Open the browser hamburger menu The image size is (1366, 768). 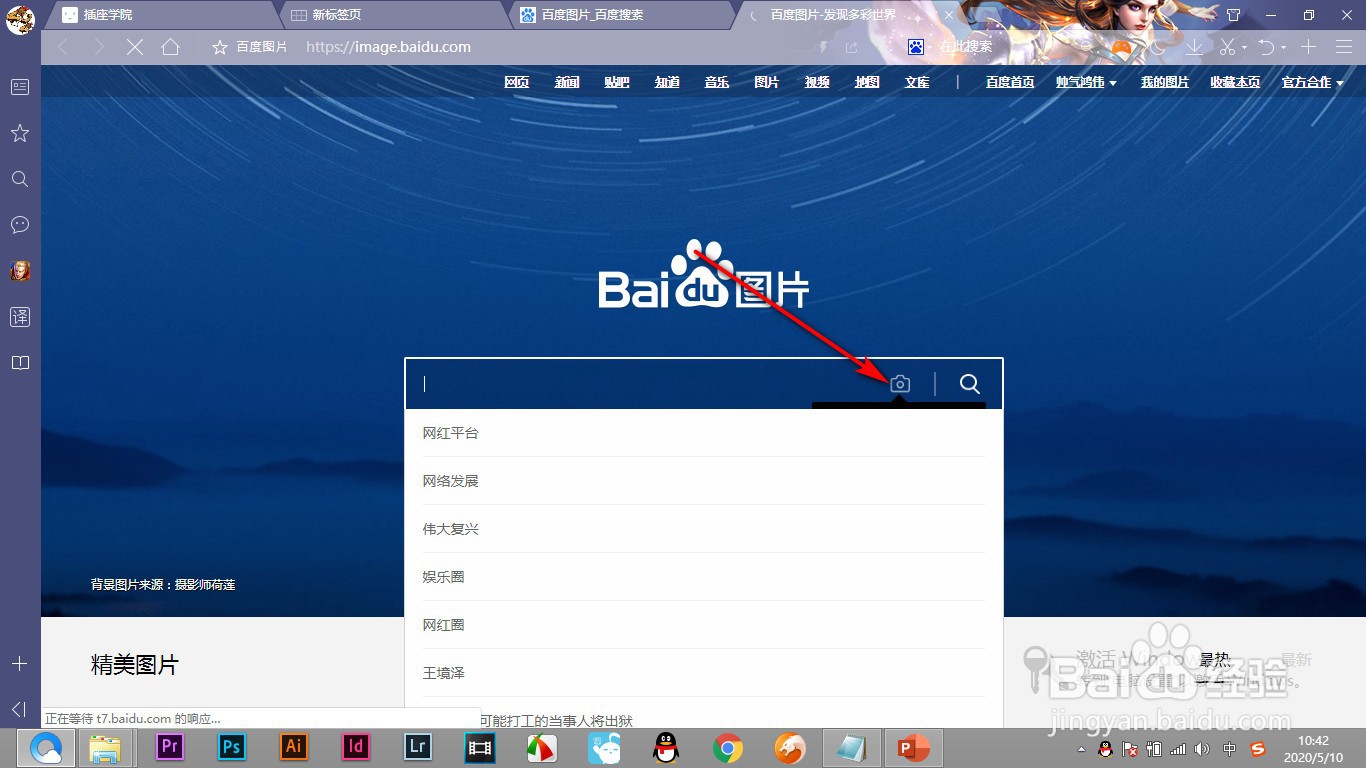tap(1342, 47)
